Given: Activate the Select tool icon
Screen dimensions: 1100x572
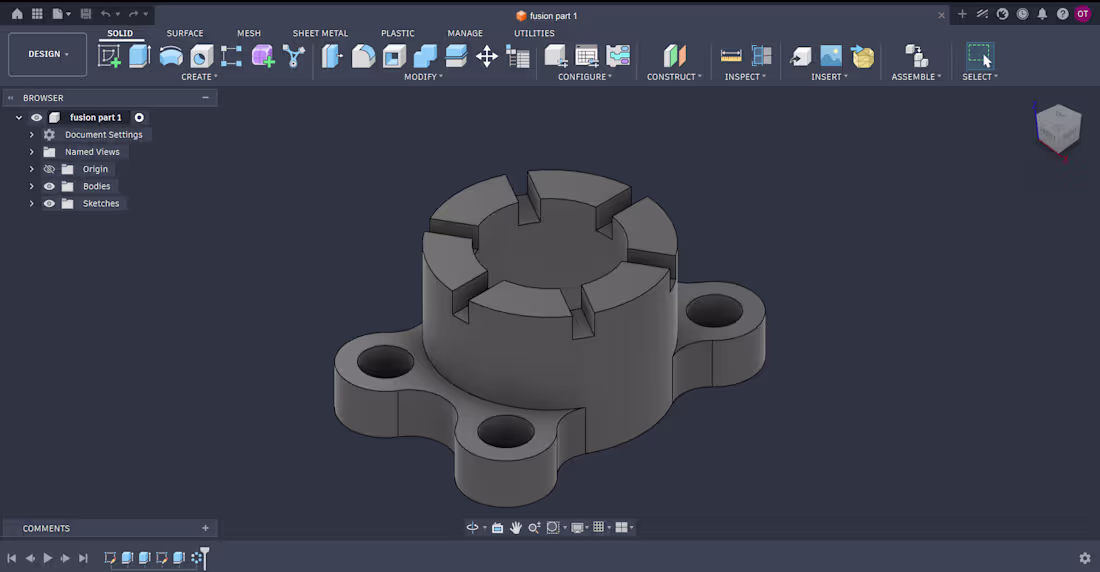Looking at the screenshot, I should [x=980, y=55].
